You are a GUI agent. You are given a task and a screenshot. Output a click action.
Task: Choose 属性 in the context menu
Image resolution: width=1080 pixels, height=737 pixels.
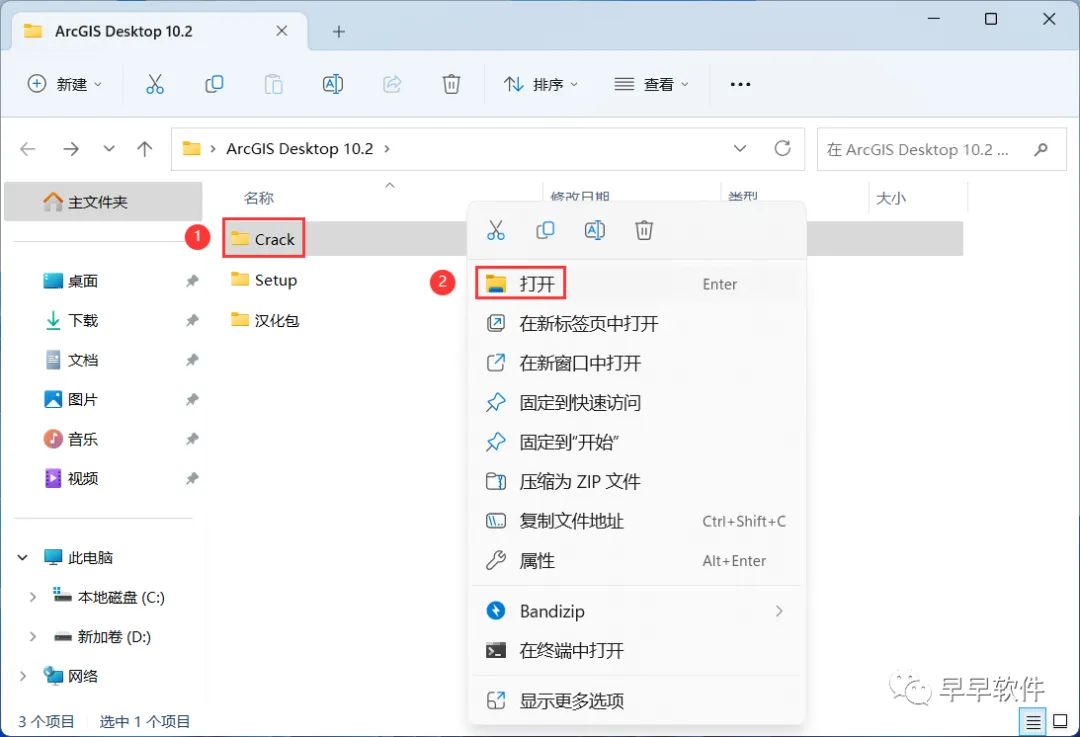tap(637, 561)
